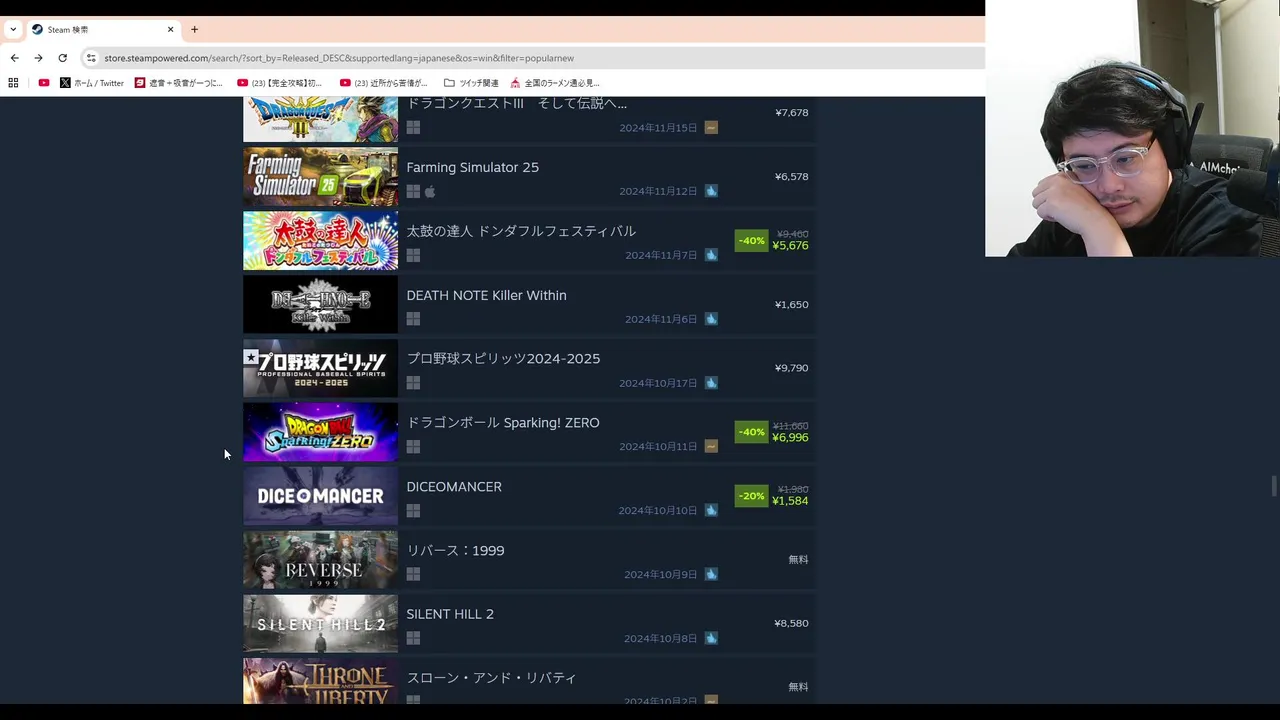Click プロ野球スピリッツ2024-2025 title text
The height and width of the screenshot is (720, 1280).
tap(503, 359)
